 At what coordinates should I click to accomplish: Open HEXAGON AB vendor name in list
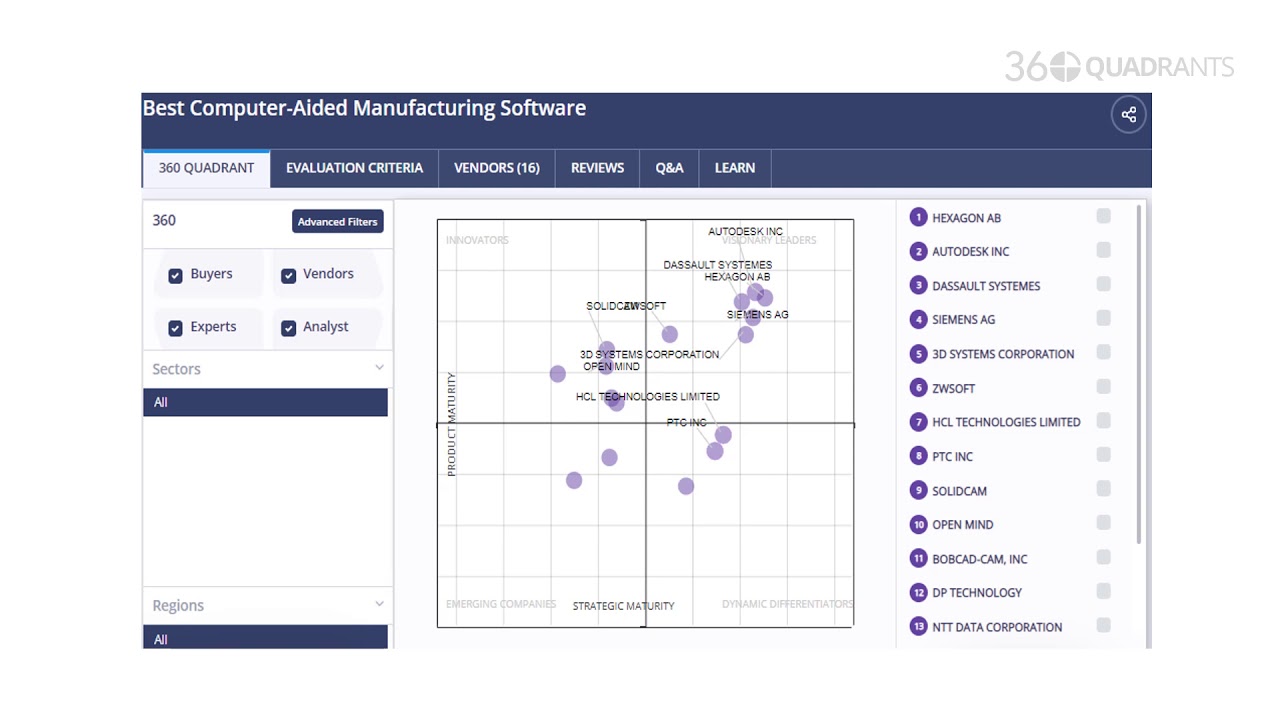pyautogui.click(x=966, y=218)
